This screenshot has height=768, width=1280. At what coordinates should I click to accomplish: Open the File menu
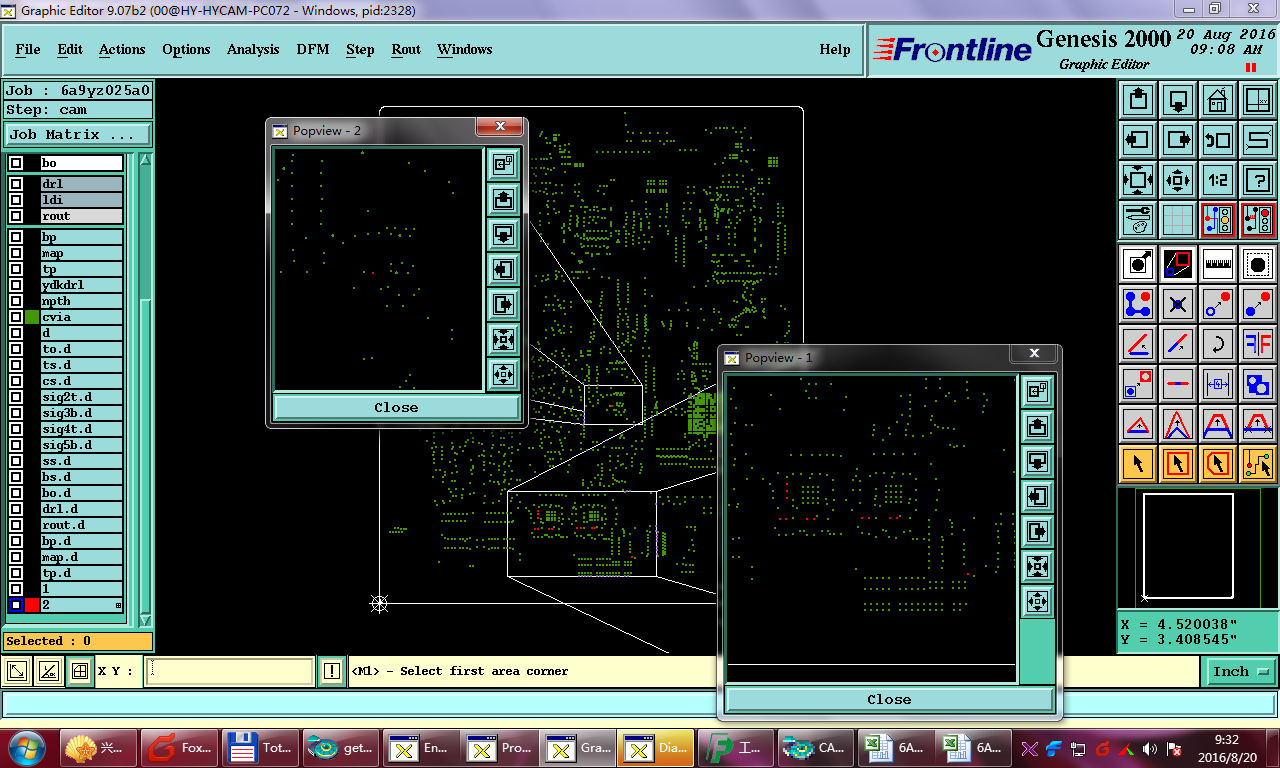click(x=28, y=49)
